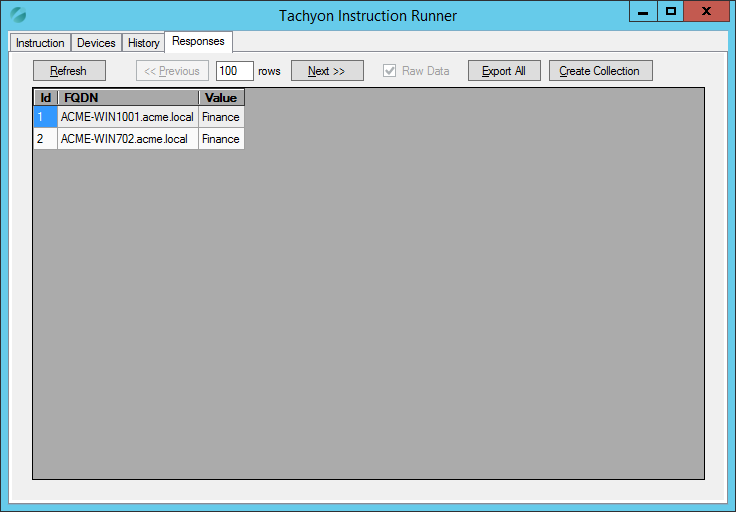Sort by the Id column header

tap(45, 98)
